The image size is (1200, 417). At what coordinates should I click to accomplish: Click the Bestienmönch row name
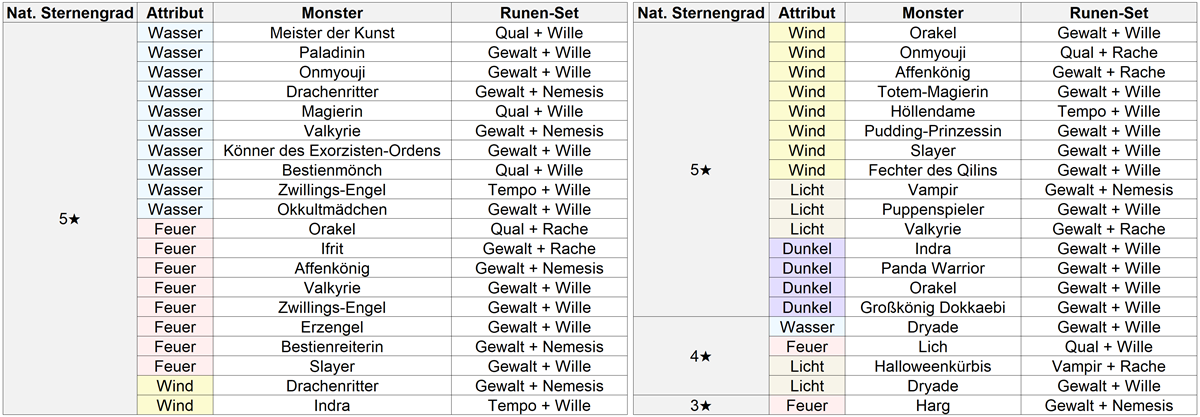pos(332,170)
